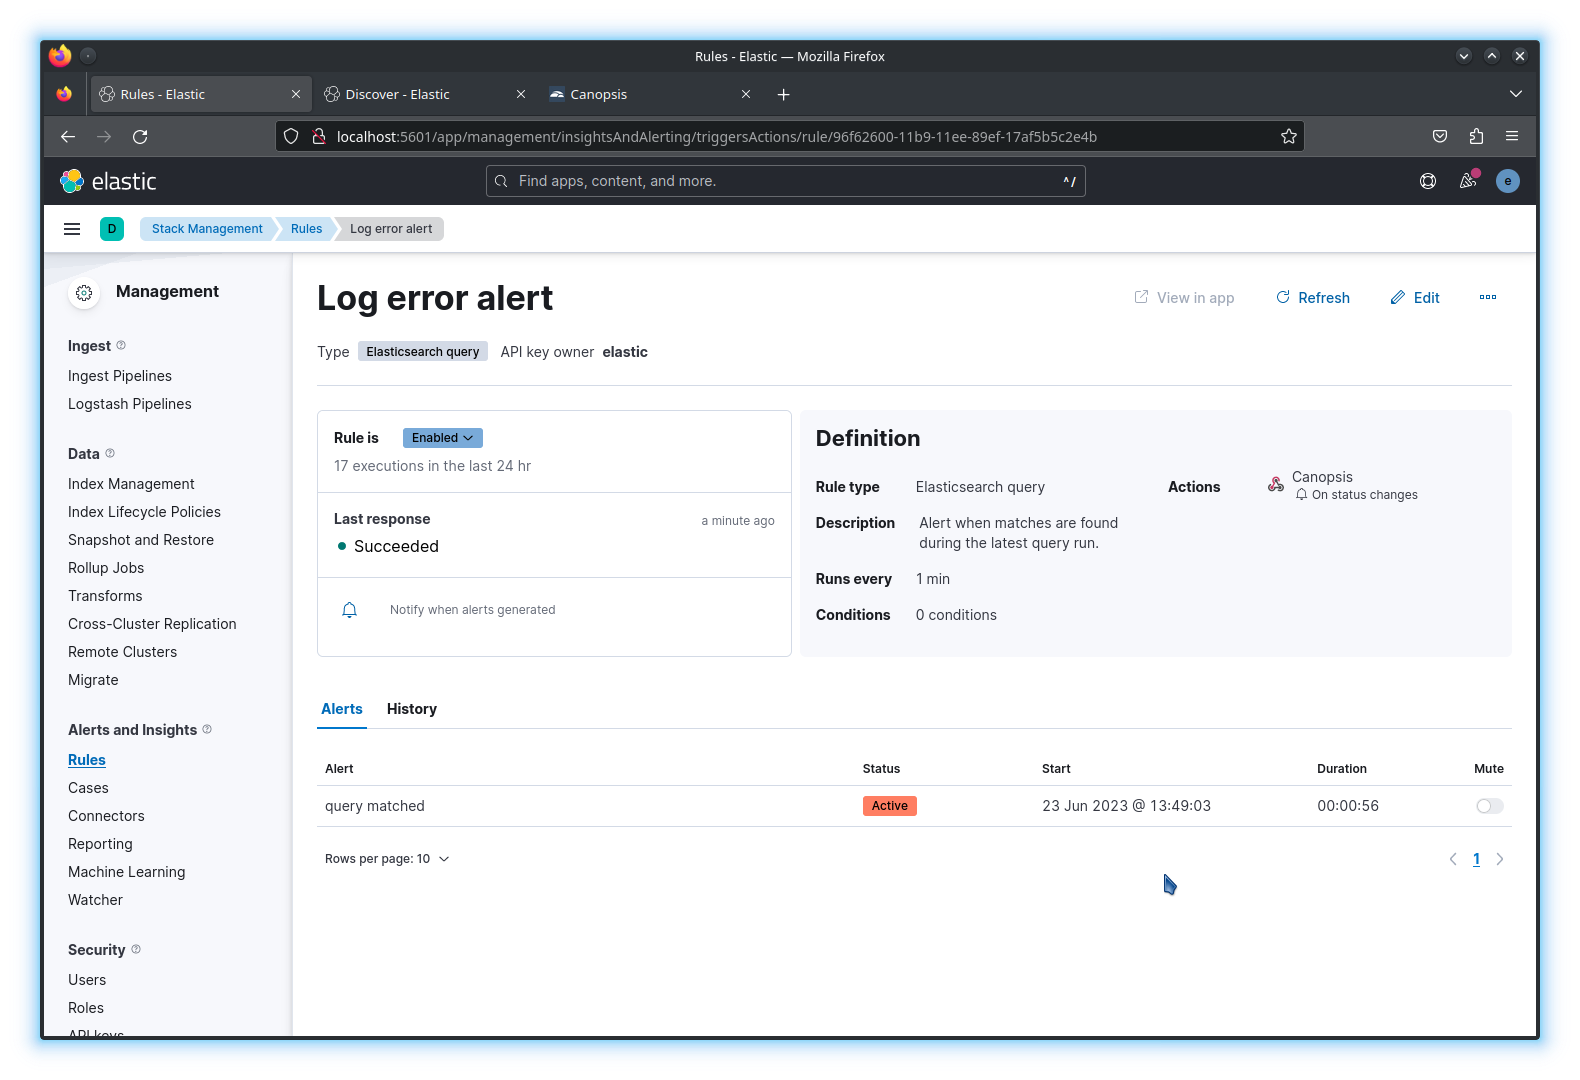This screenshot has width=1580, height=1080.
Task: Go to next alerts page arrow
Action: 1499,859
